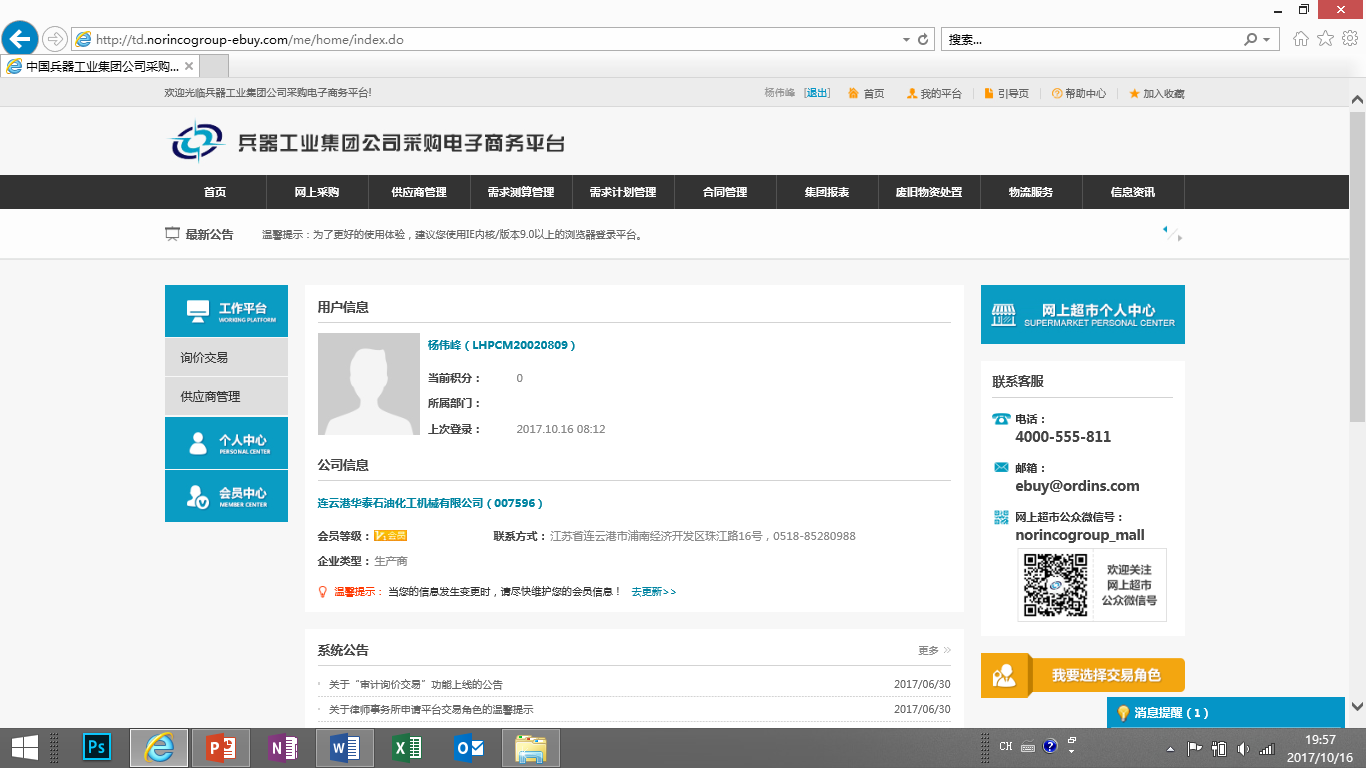This screenshot has height=768, width=1366.
Task: Click the WeChat QR code image
Action: pyautogui.click(x=1055, y=585)
